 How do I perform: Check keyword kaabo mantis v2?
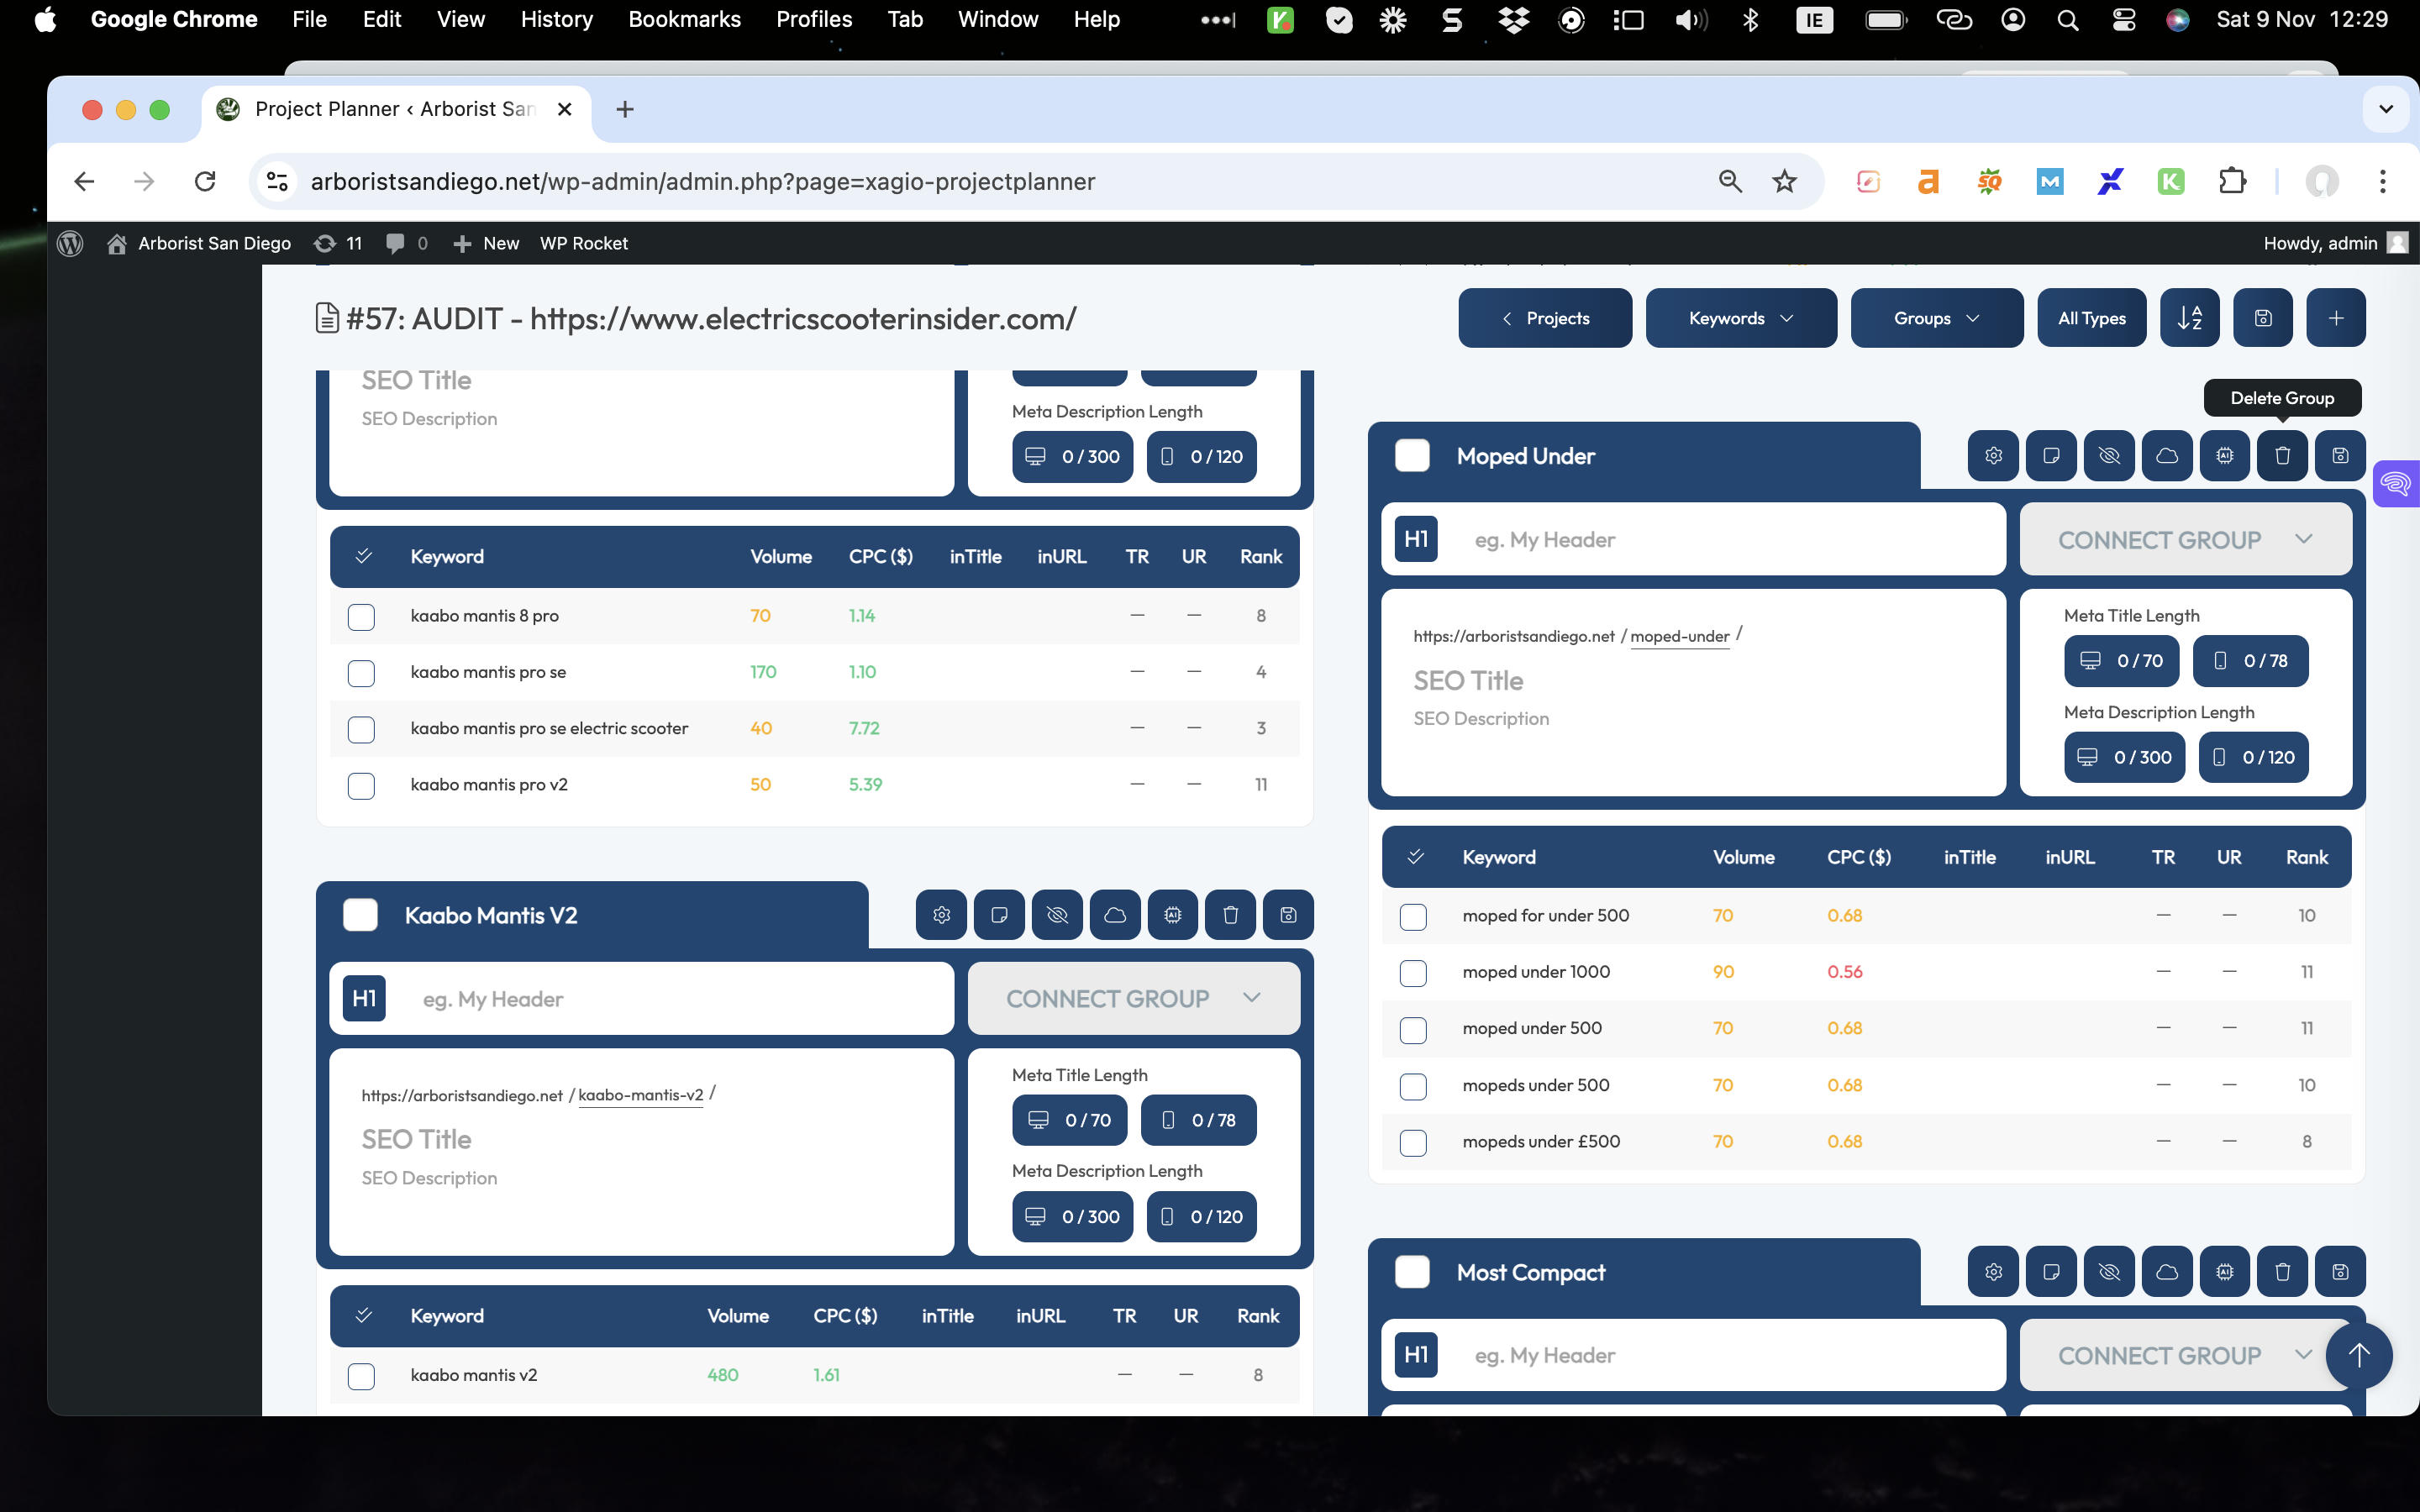click(361, 1376)
